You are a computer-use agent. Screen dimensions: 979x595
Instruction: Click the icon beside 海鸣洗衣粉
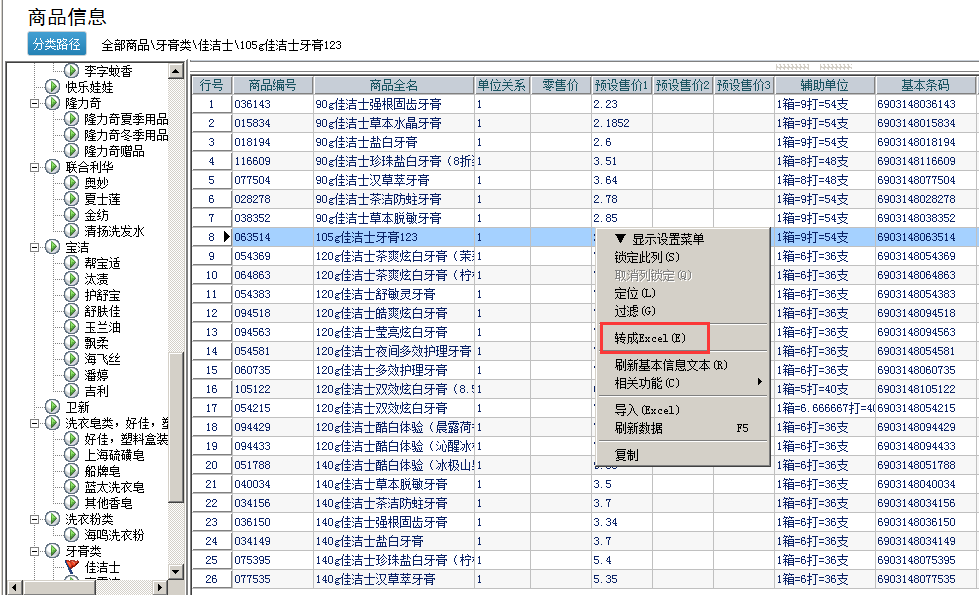coord(72,535)
